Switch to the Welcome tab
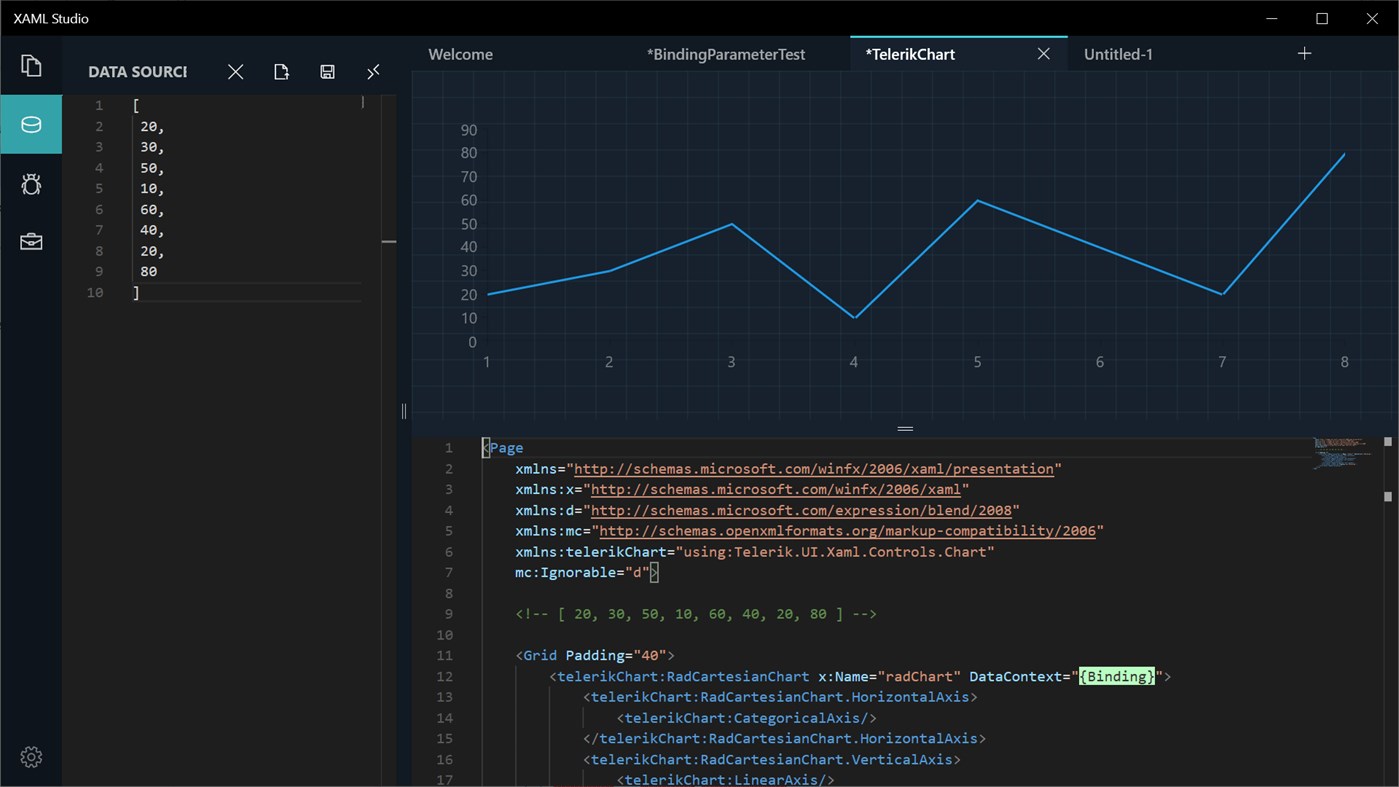Viewport: 1399px width, 787px height. [x=460, y=54]
